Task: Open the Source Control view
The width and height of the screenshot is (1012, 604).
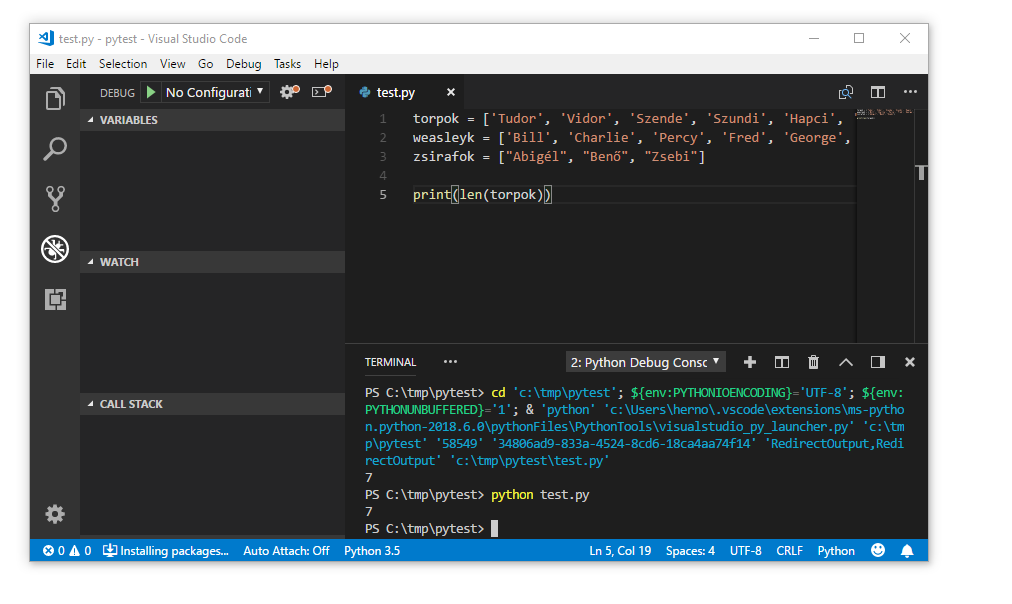Action: (x=55, y=199)
